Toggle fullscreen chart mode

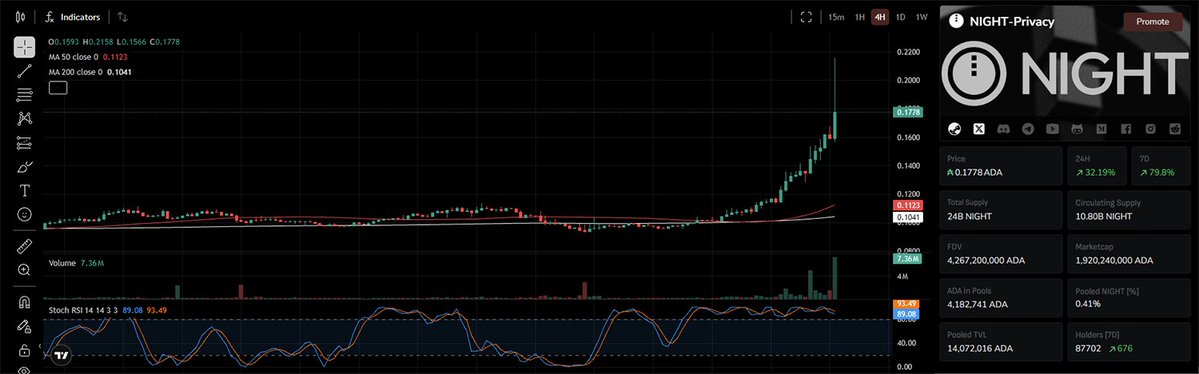805,17
